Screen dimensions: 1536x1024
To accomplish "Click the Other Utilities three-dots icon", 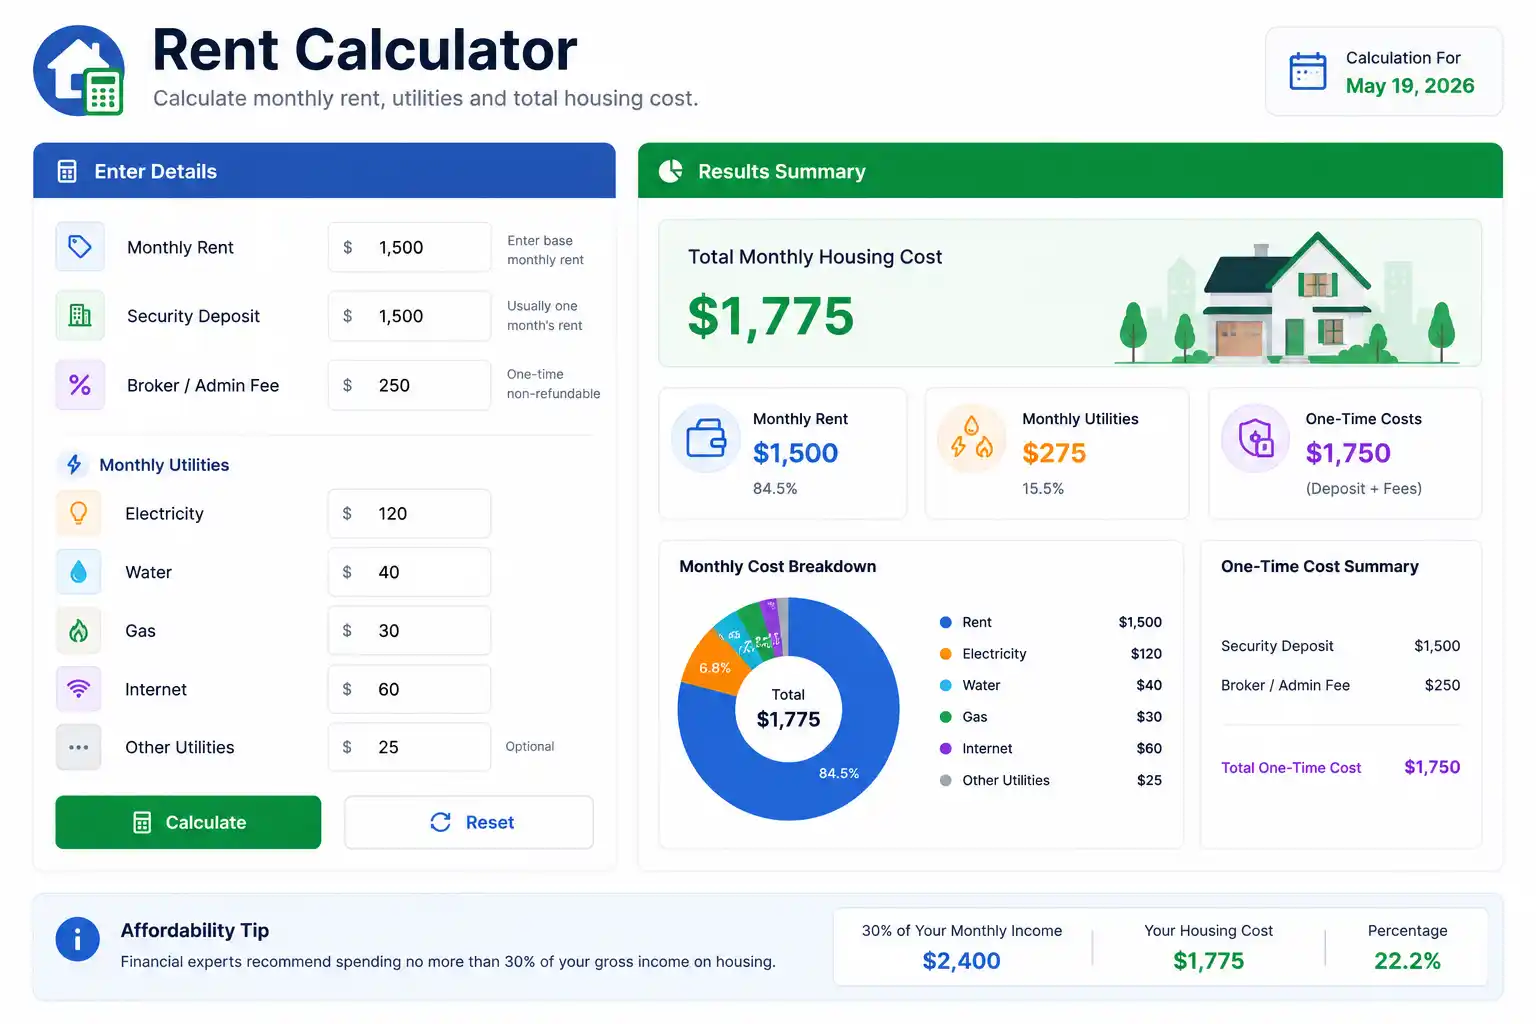I will 79,747.
